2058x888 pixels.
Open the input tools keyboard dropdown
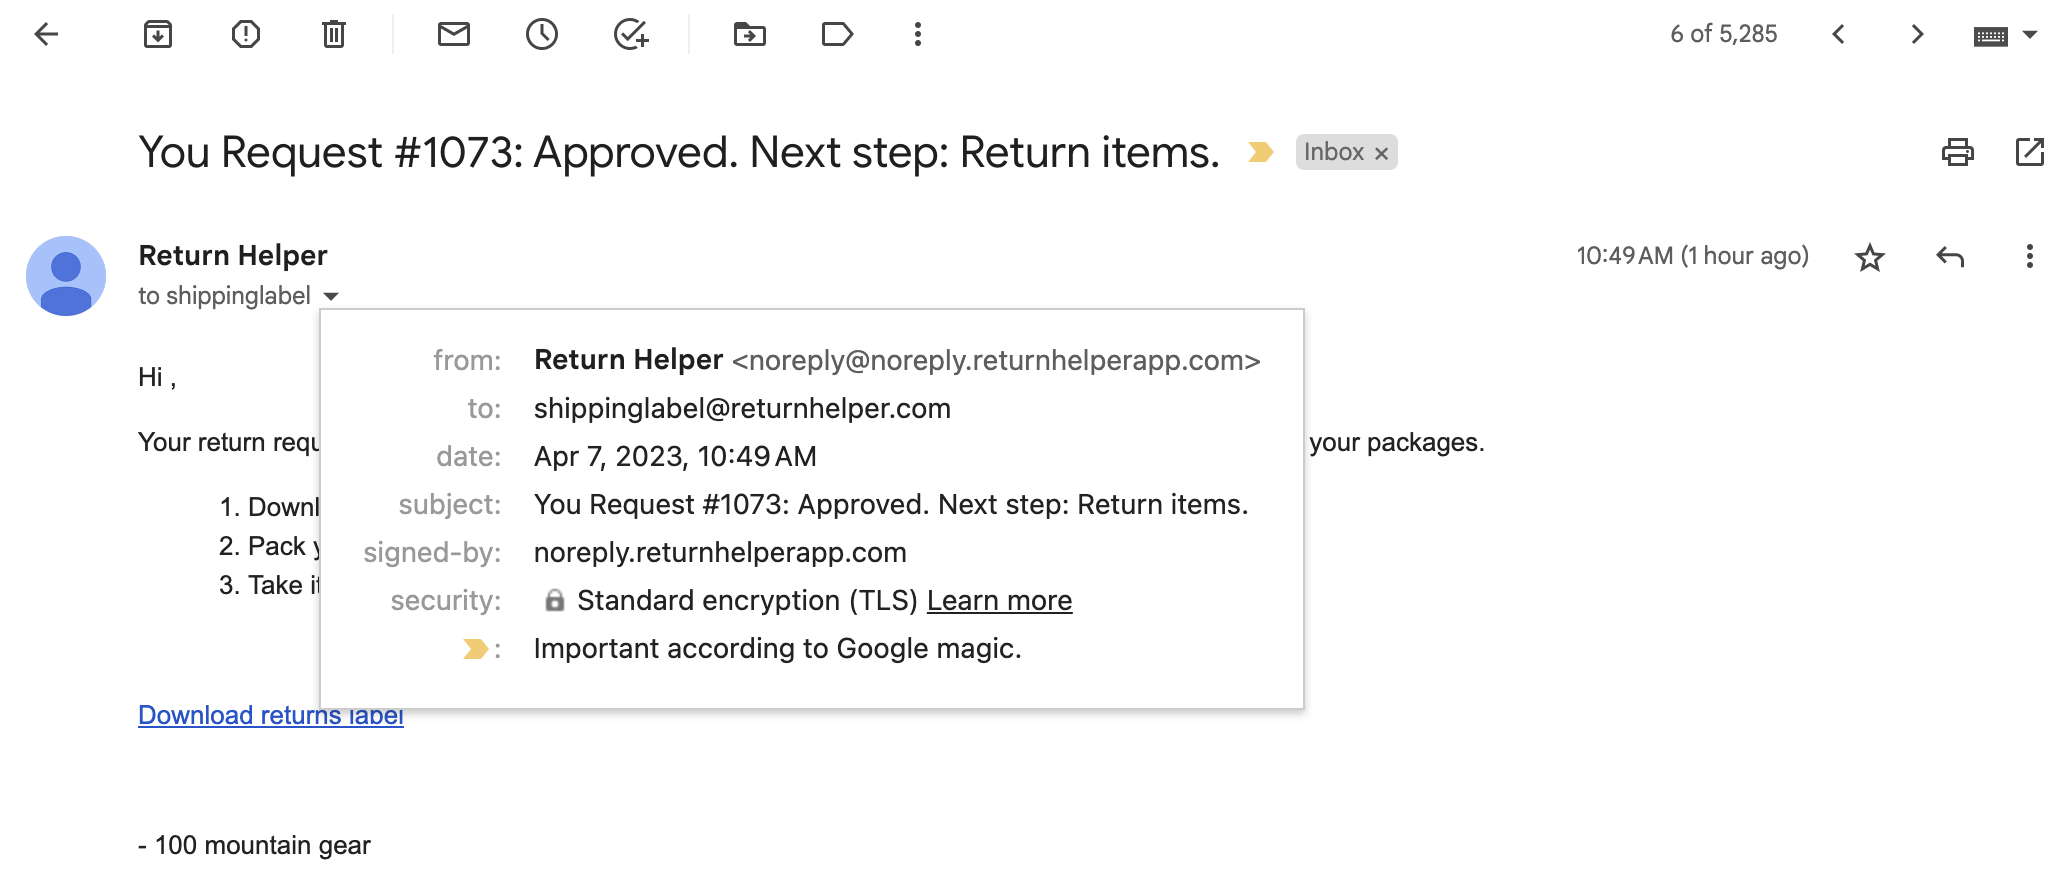click(x=2006, y=35)
